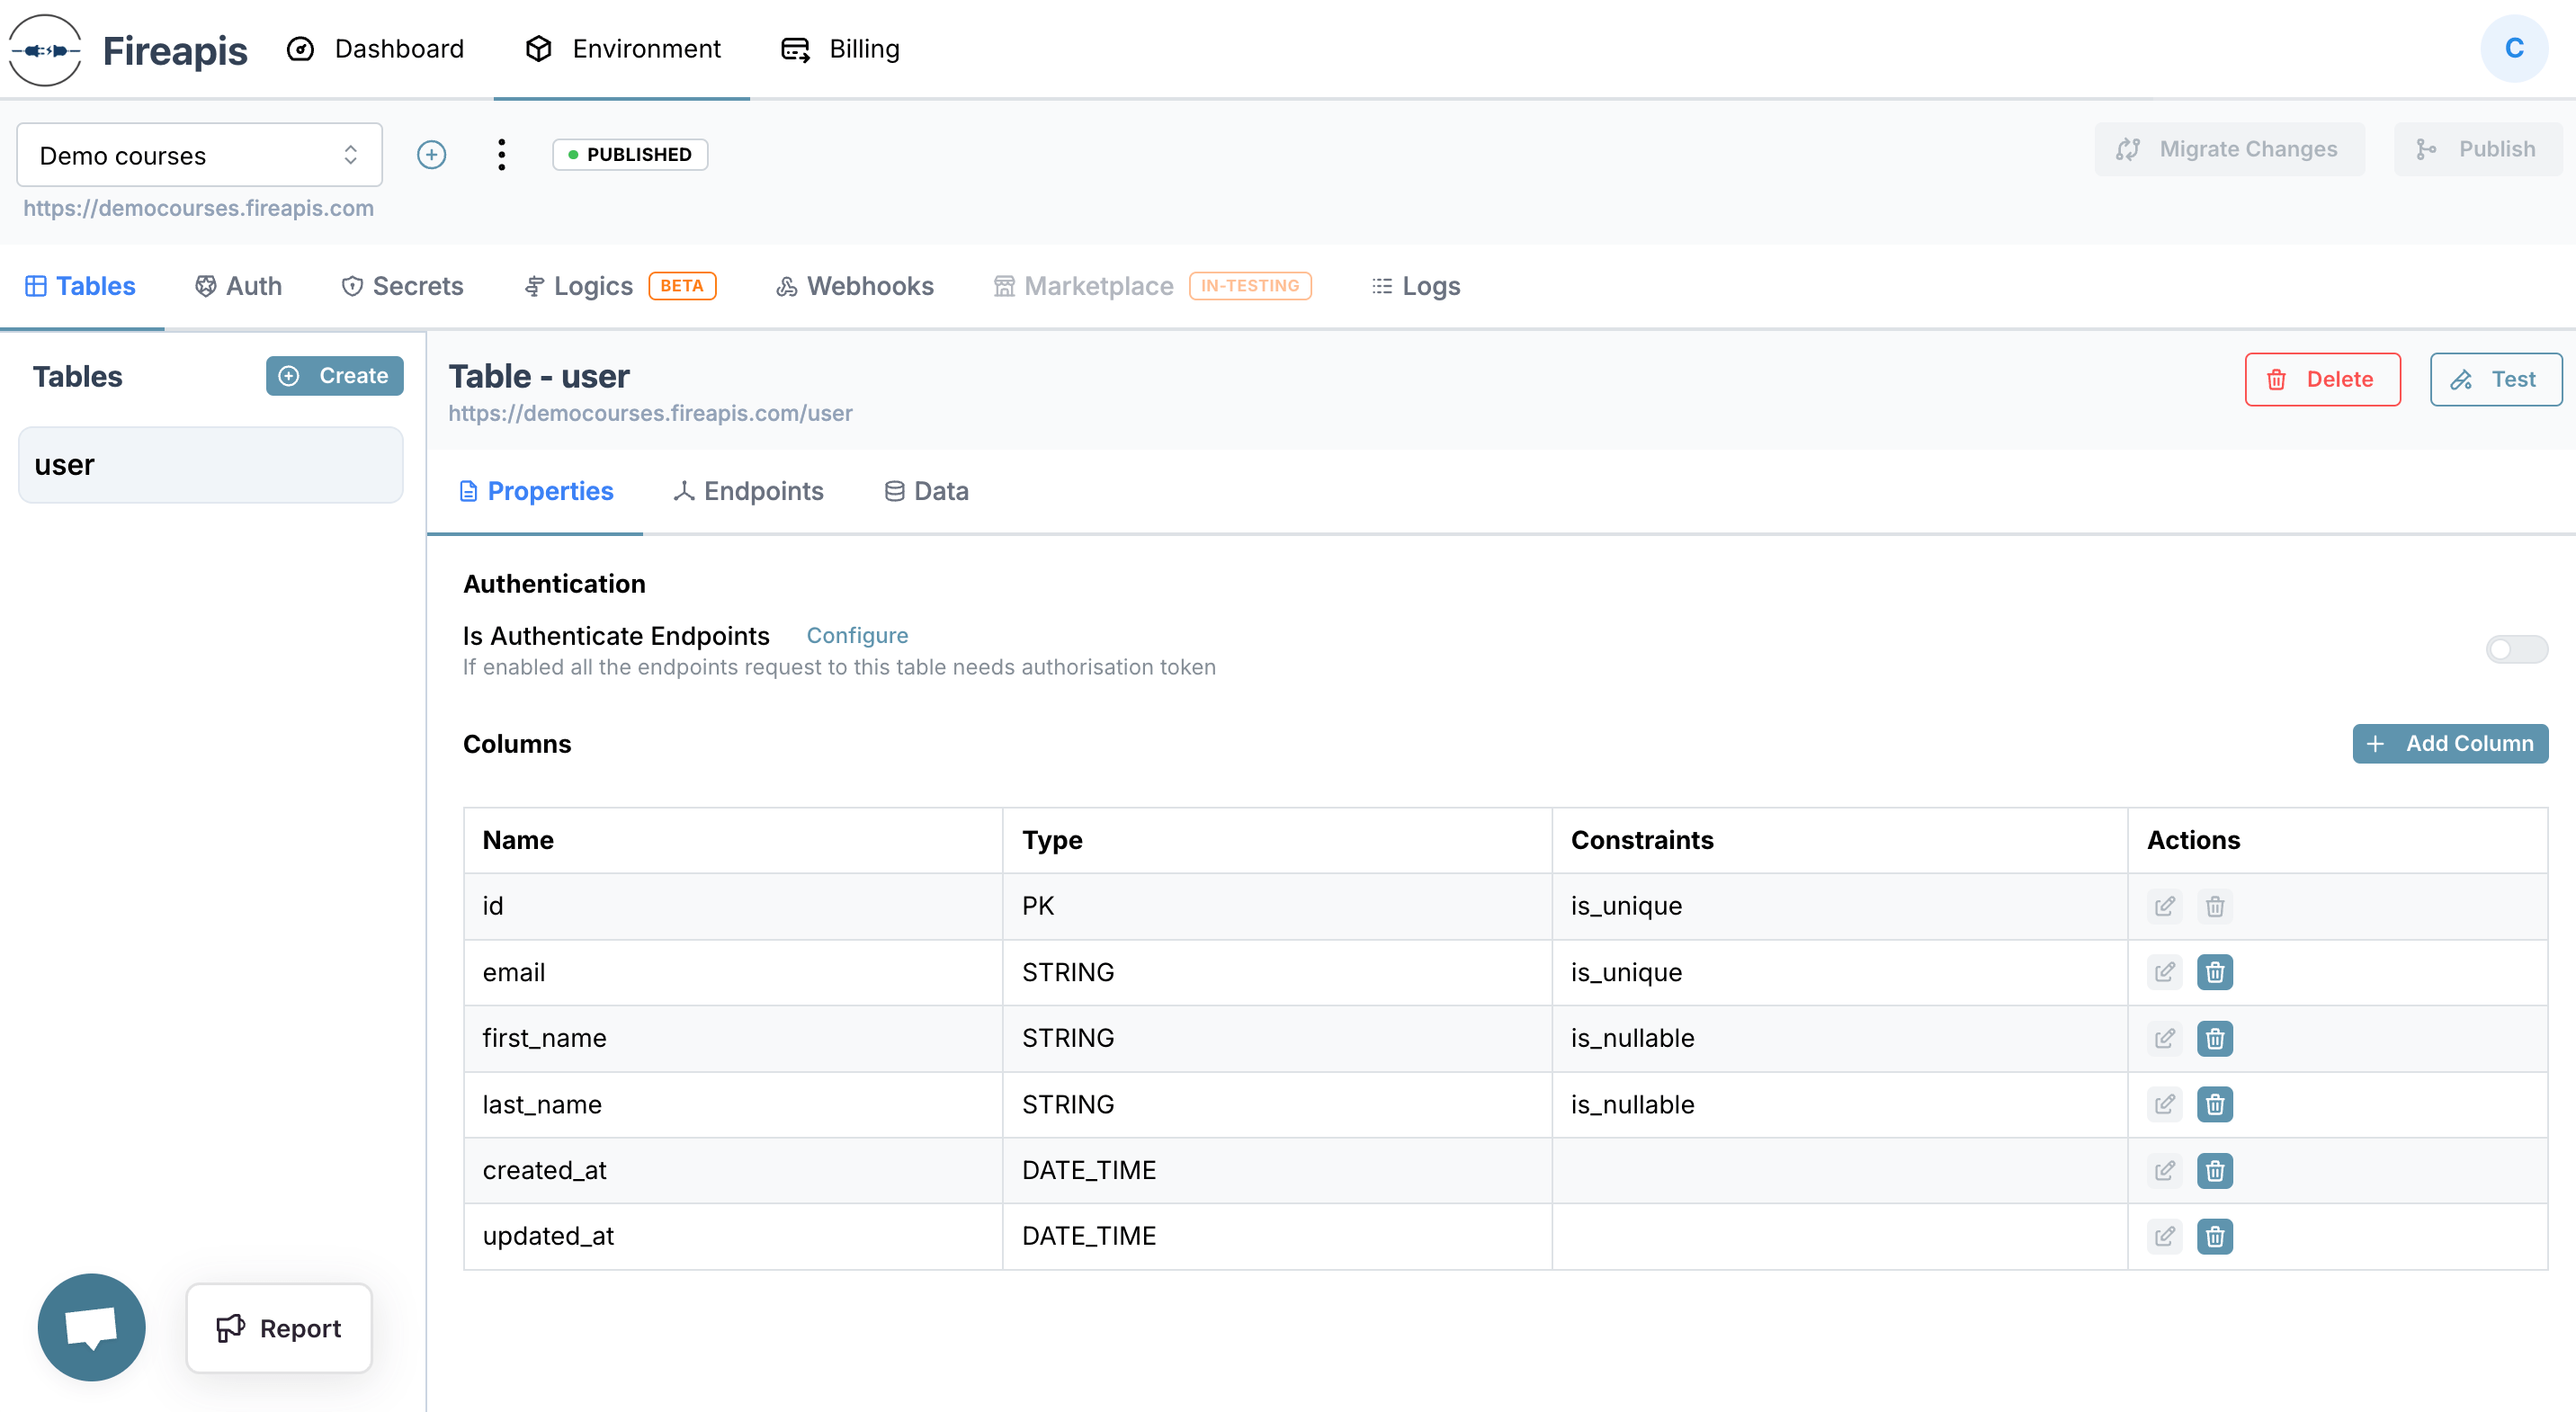Delete the first_name column
The width and height of the screenshot is (2576, 1412).
2214,1038
